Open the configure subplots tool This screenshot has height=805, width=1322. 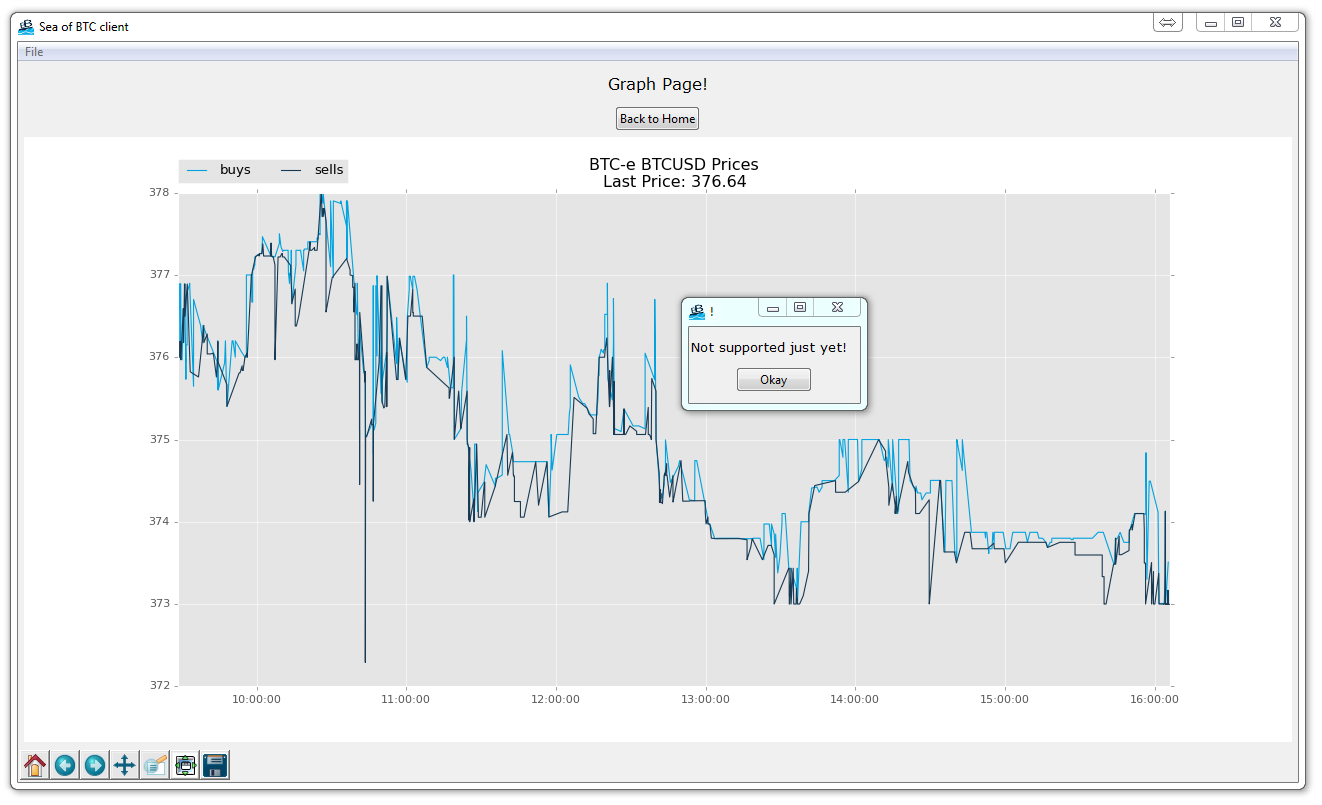(x=185, y=764)
